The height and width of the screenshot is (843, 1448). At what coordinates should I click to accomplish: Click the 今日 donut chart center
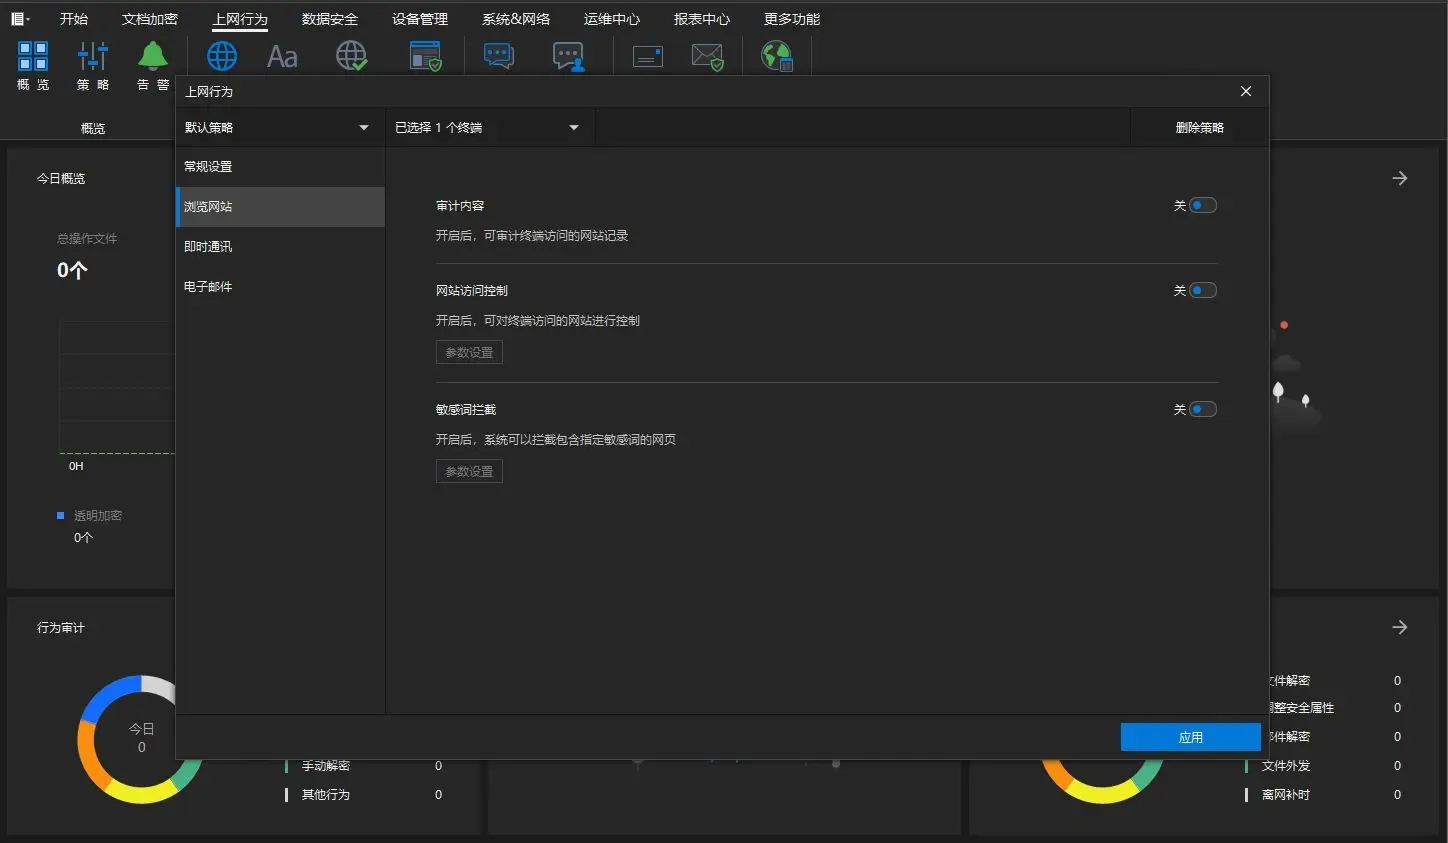141,738
